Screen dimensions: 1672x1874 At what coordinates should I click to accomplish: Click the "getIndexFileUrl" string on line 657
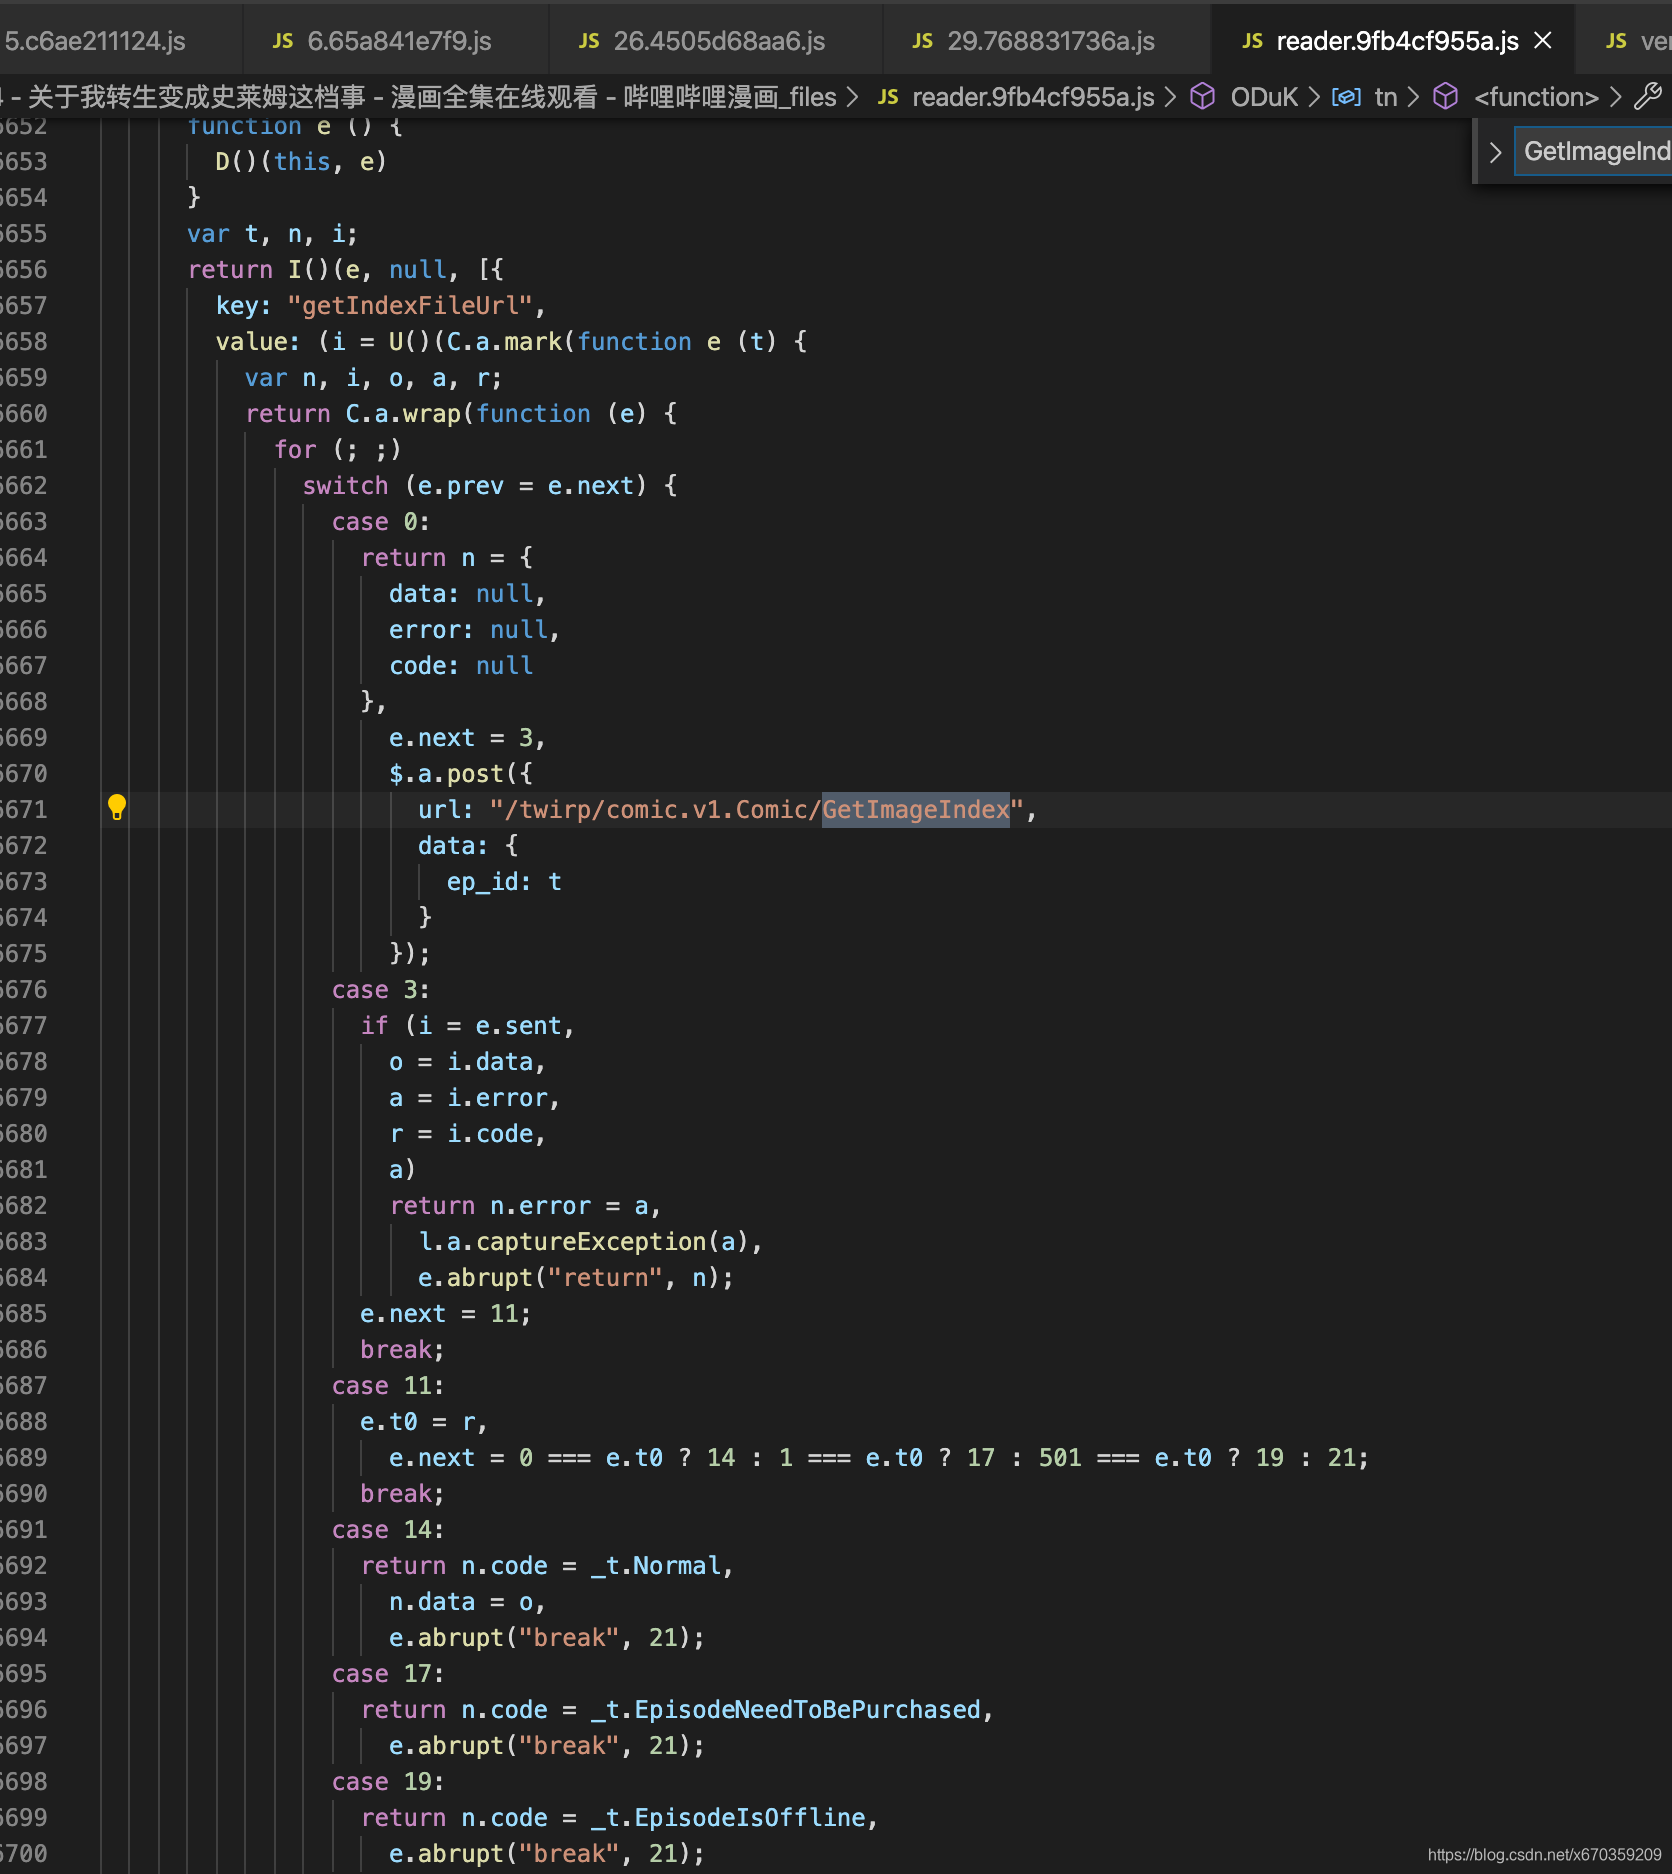point(410,305)
